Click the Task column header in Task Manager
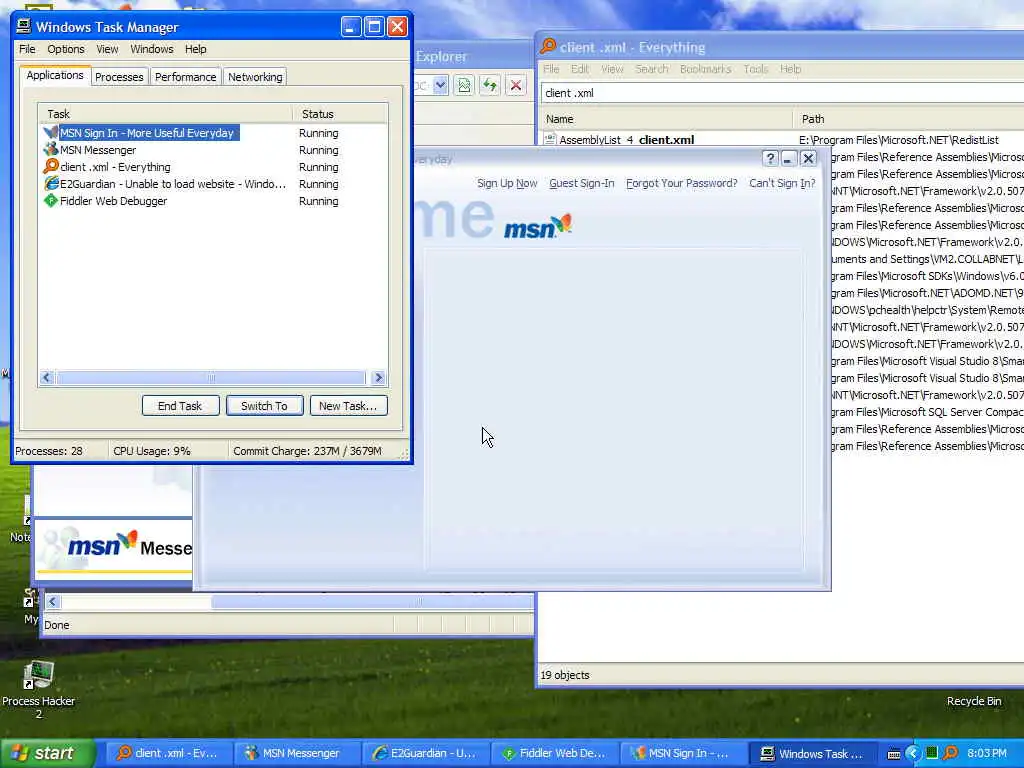This screenshot has width=1024, height=768. tap(165, 114)
